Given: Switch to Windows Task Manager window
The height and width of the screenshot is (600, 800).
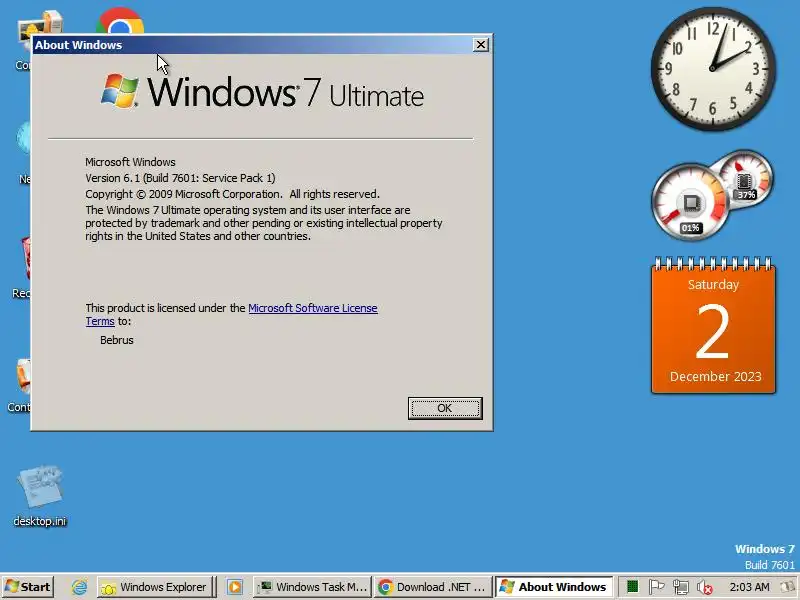Looking at the screenshot, I should tap(312, 587).
